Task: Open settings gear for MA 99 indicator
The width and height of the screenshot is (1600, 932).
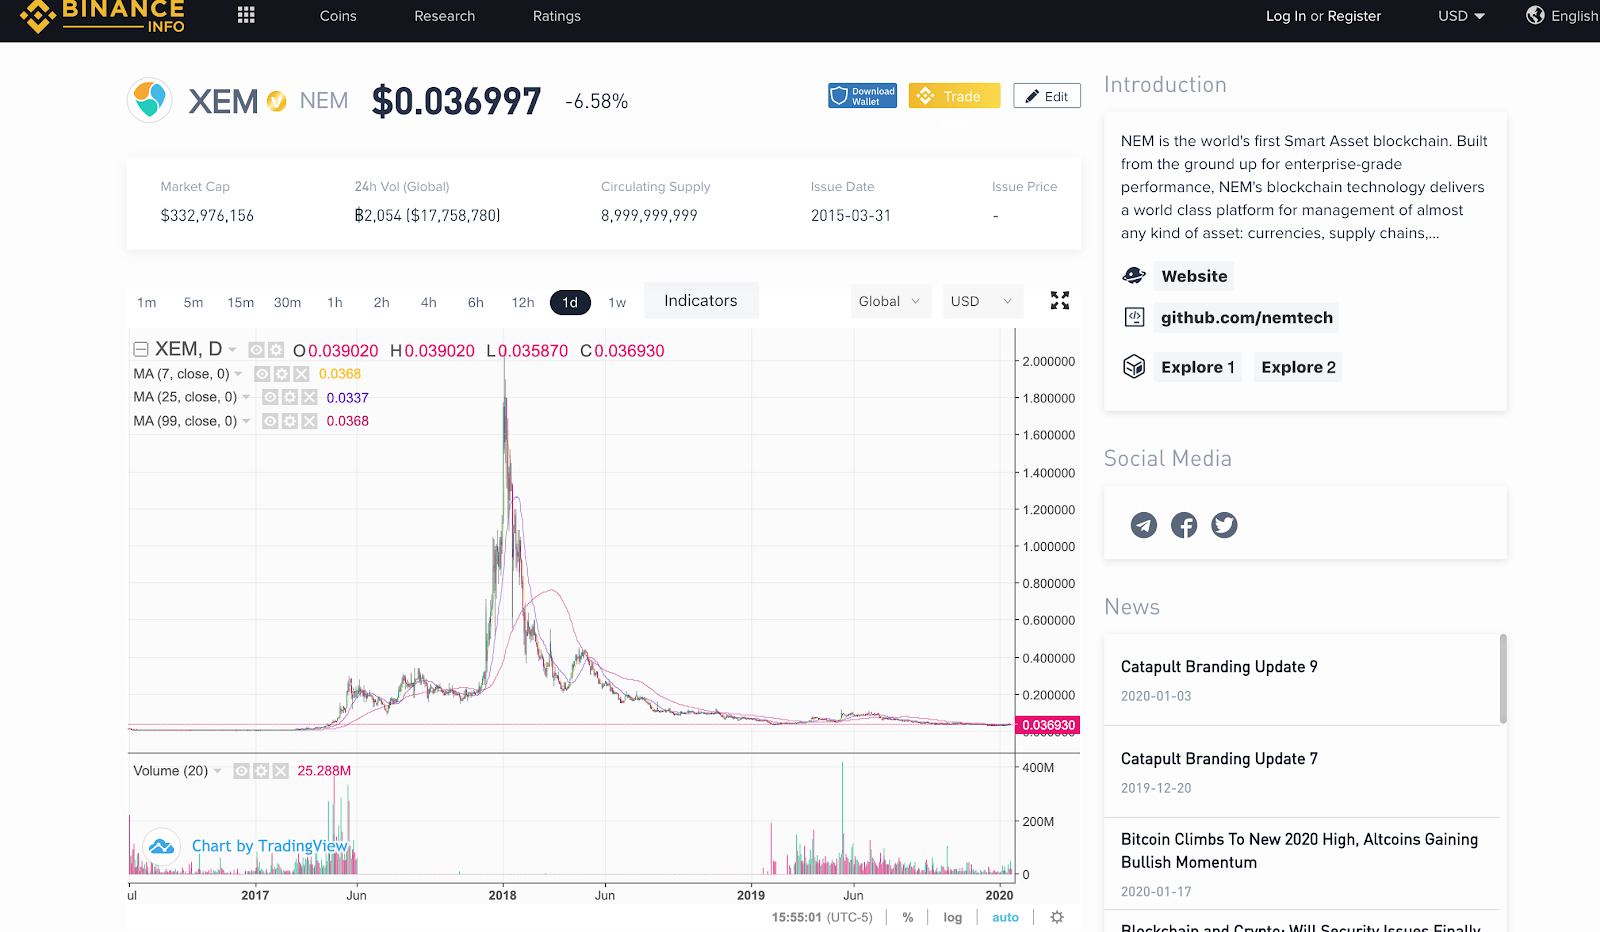Action: (x=290, y=421)
